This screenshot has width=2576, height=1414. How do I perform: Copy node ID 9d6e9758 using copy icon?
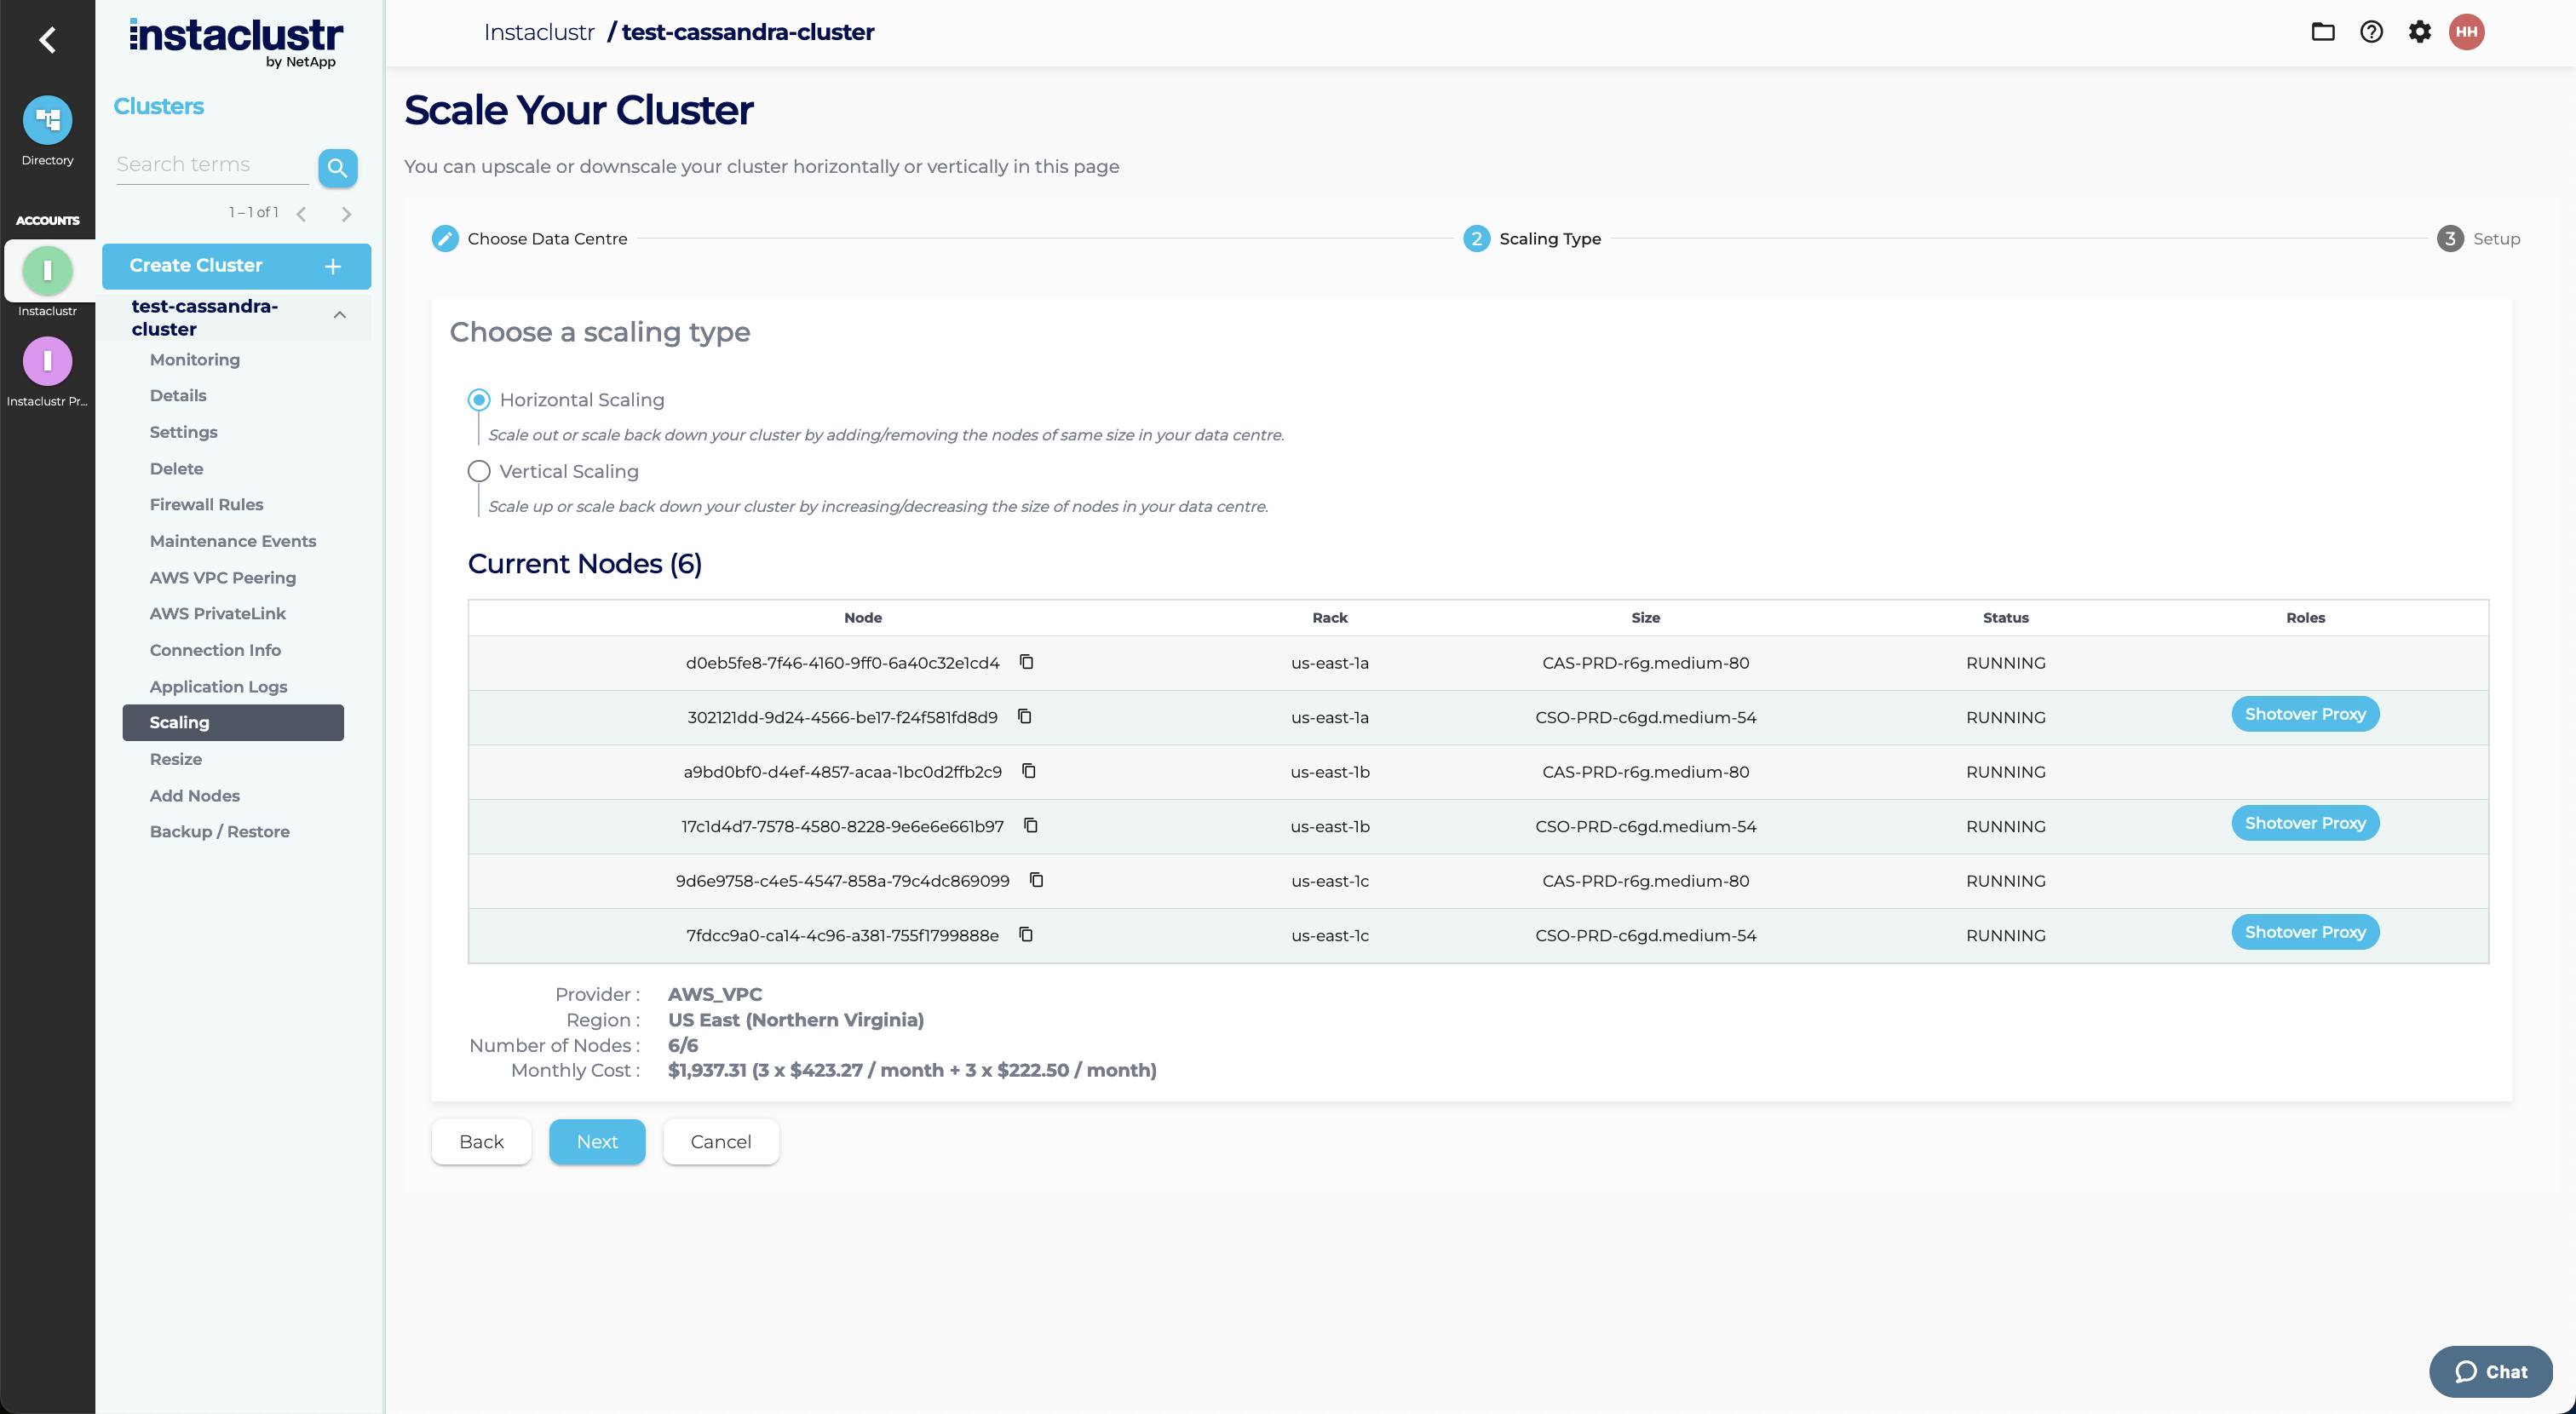coord(1036,880)
